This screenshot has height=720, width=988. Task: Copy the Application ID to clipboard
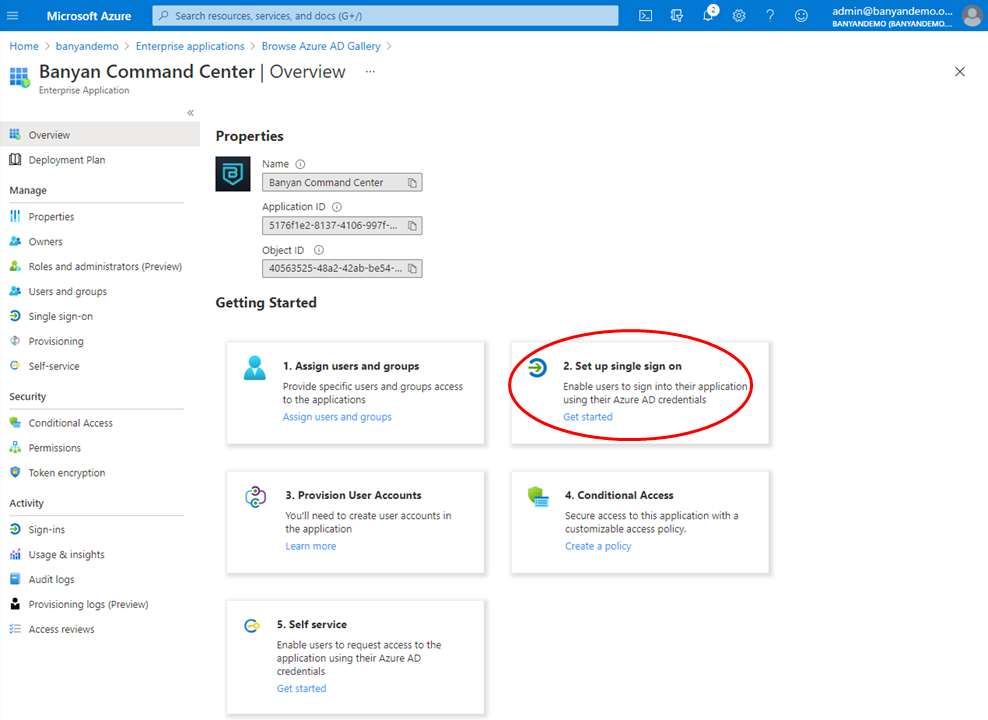[x=411, y=226]
